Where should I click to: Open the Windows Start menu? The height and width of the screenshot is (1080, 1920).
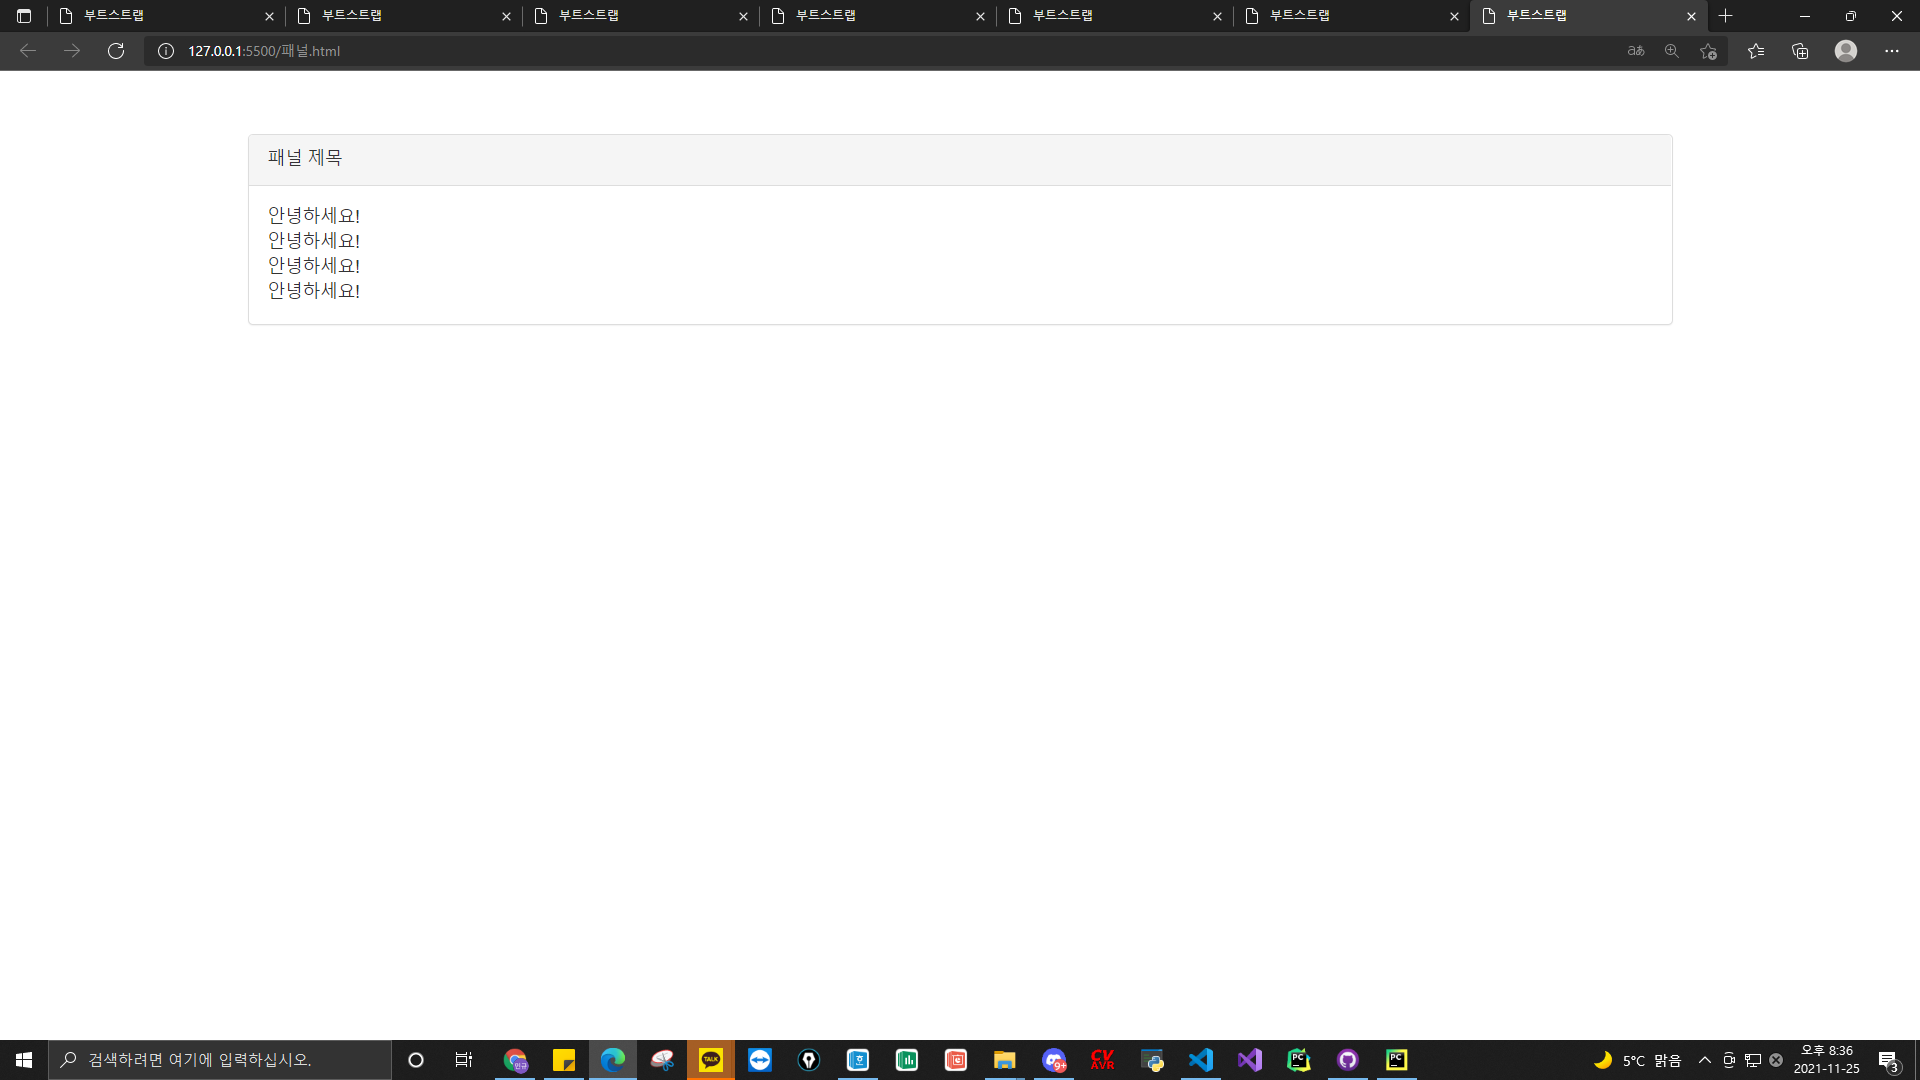(x=24, y=1060)
